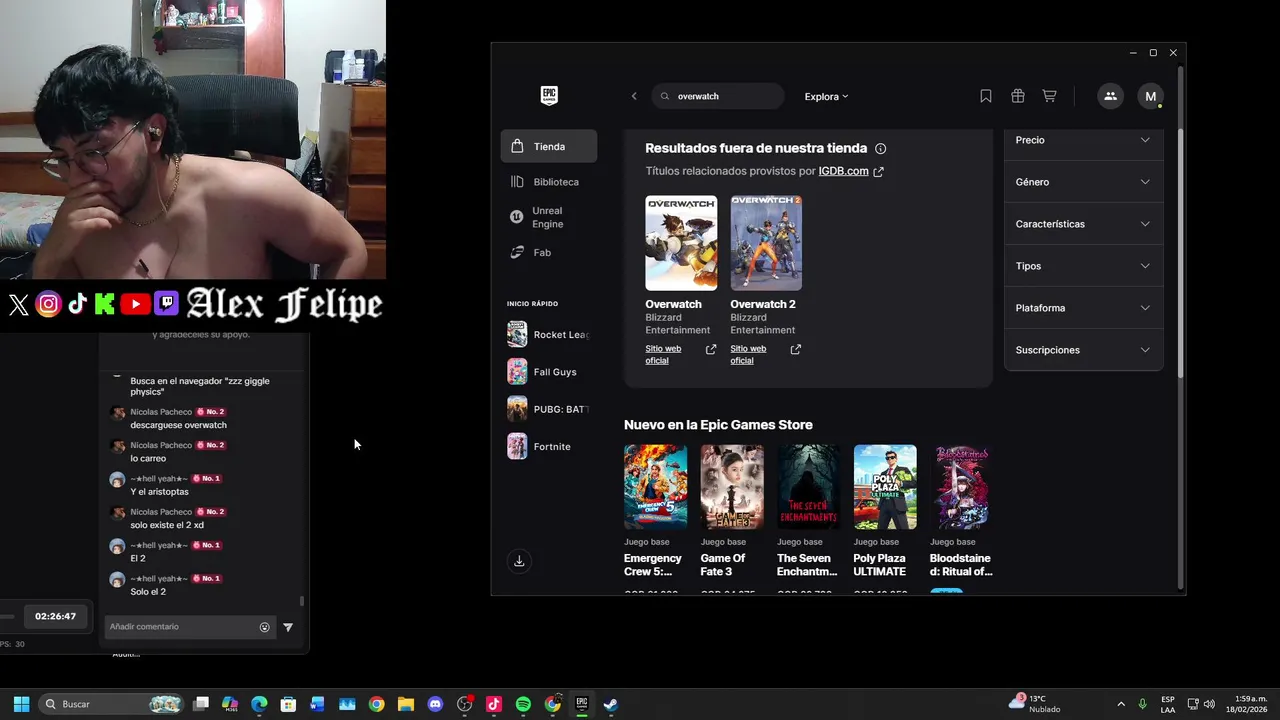Viewport: 1280px width, 720px height.
Task: Expand the Género filter
Action: click(x=1083, y=182)
